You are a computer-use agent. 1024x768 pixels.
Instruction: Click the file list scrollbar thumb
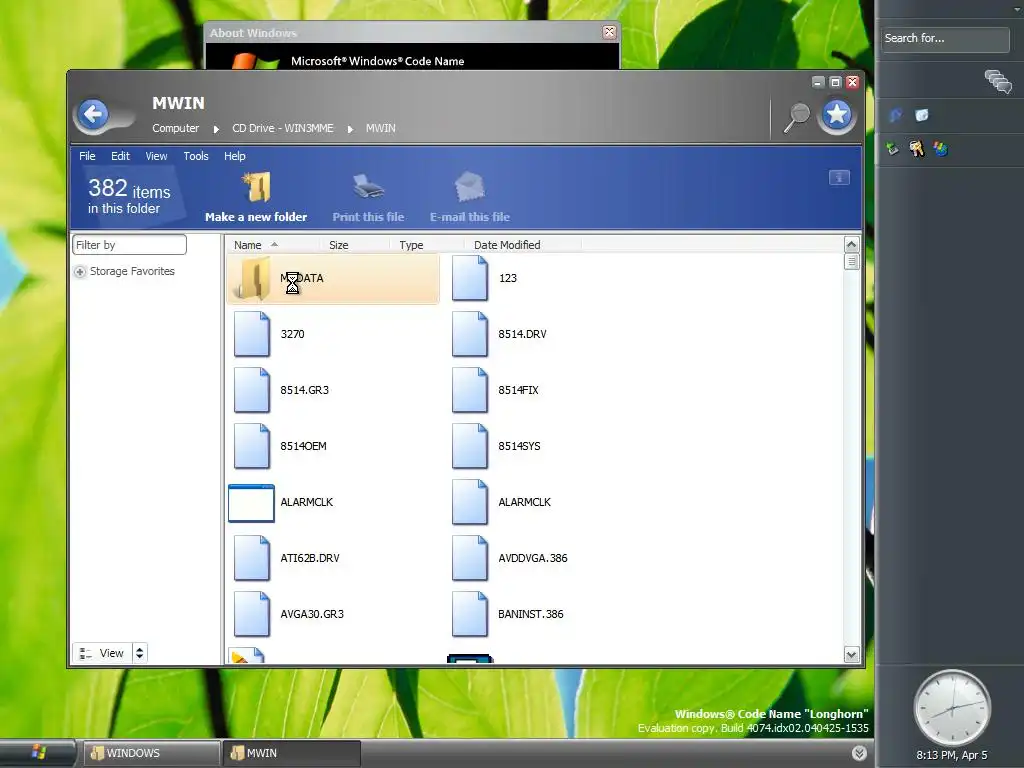pyautogui.click(x=852, y=261)
